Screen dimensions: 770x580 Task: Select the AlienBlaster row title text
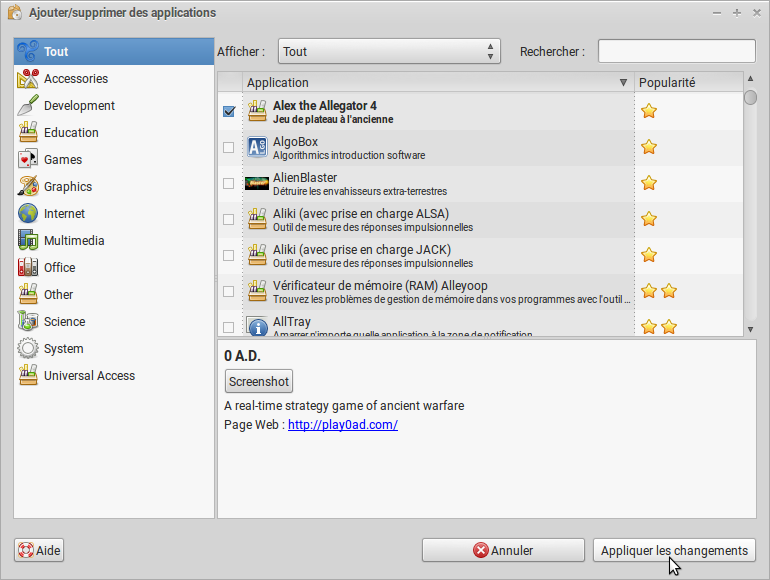305,178
